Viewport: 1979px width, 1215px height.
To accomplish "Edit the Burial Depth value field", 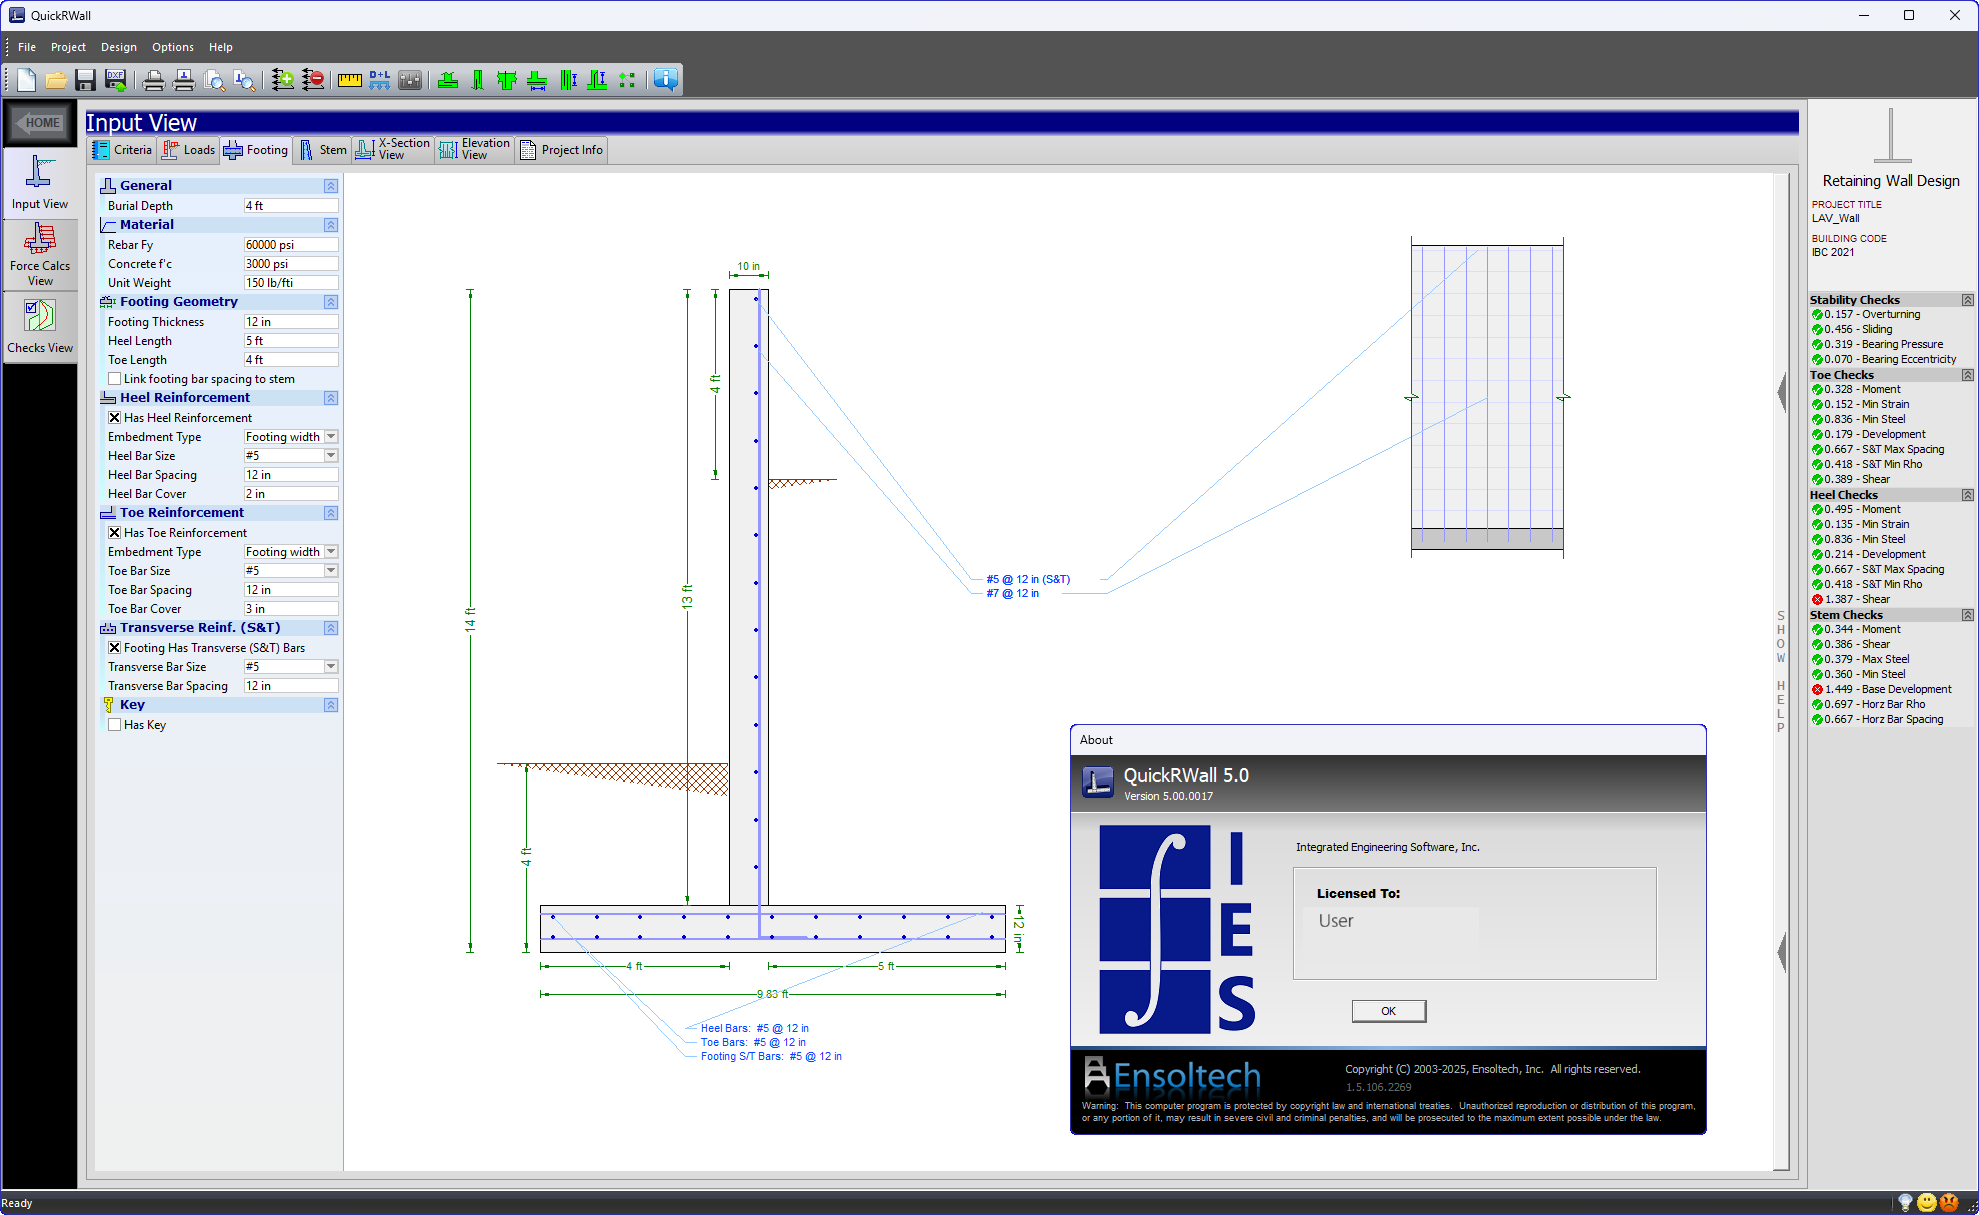I will tap(290, 205).
